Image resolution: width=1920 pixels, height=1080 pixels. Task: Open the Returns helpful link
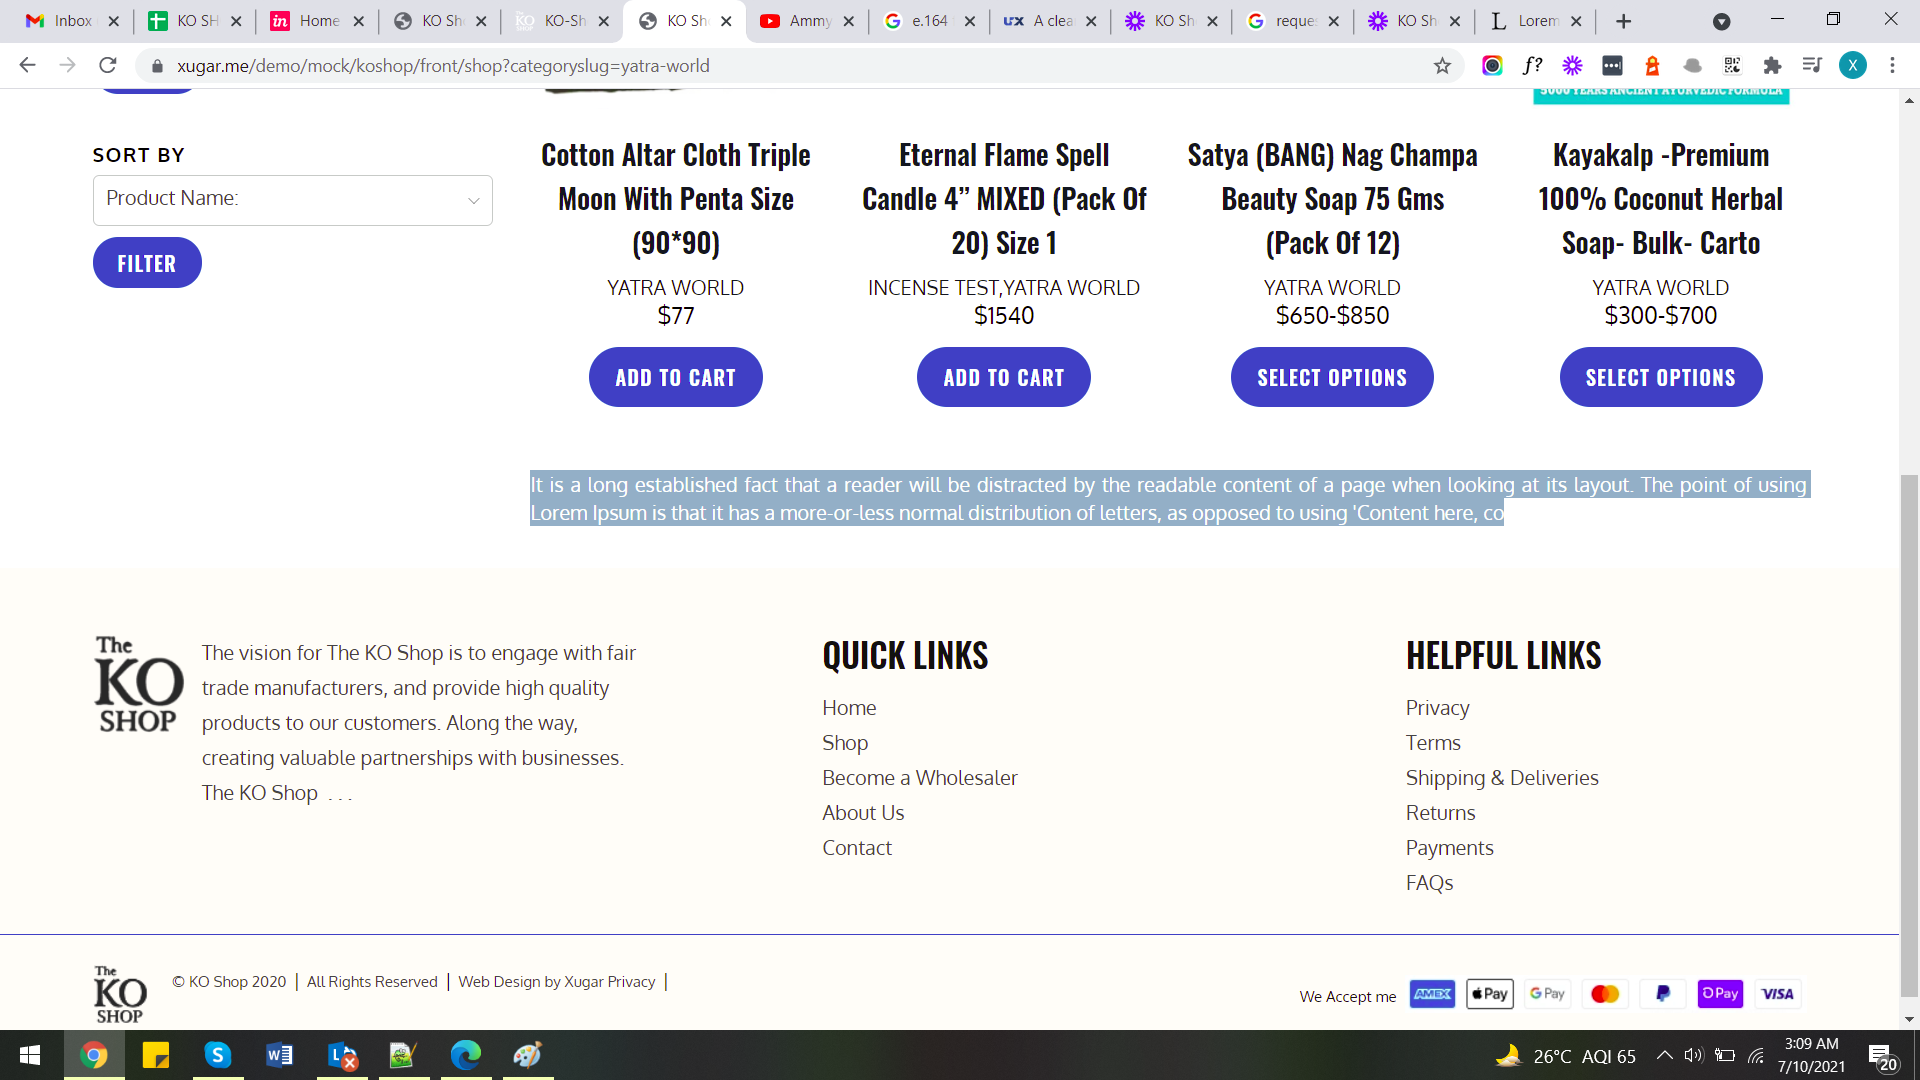coord(1440,813)
